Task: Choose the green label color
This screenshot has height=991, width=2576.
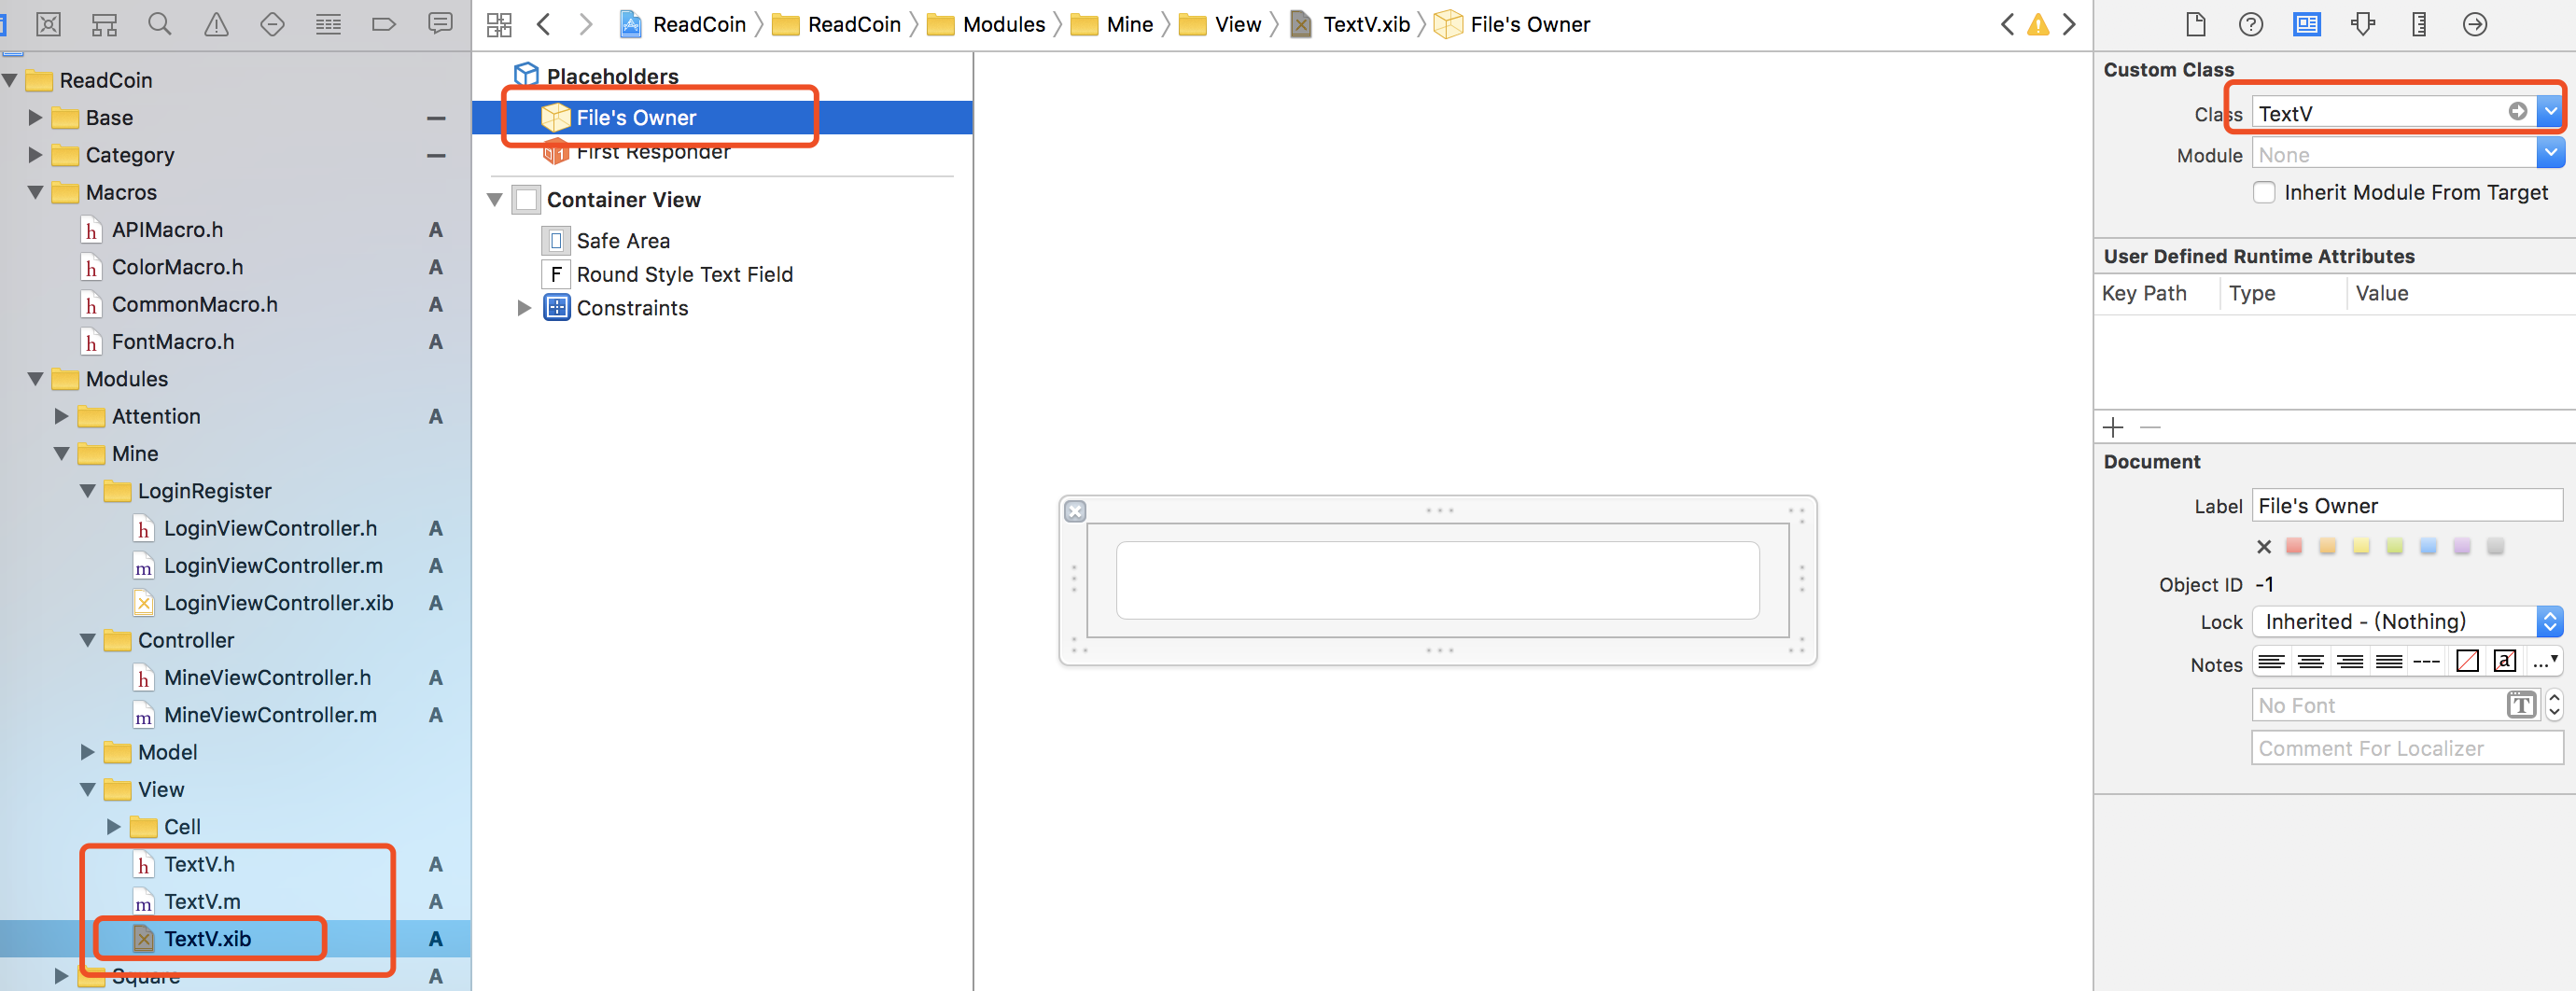Action: (x=2394, y=547)
